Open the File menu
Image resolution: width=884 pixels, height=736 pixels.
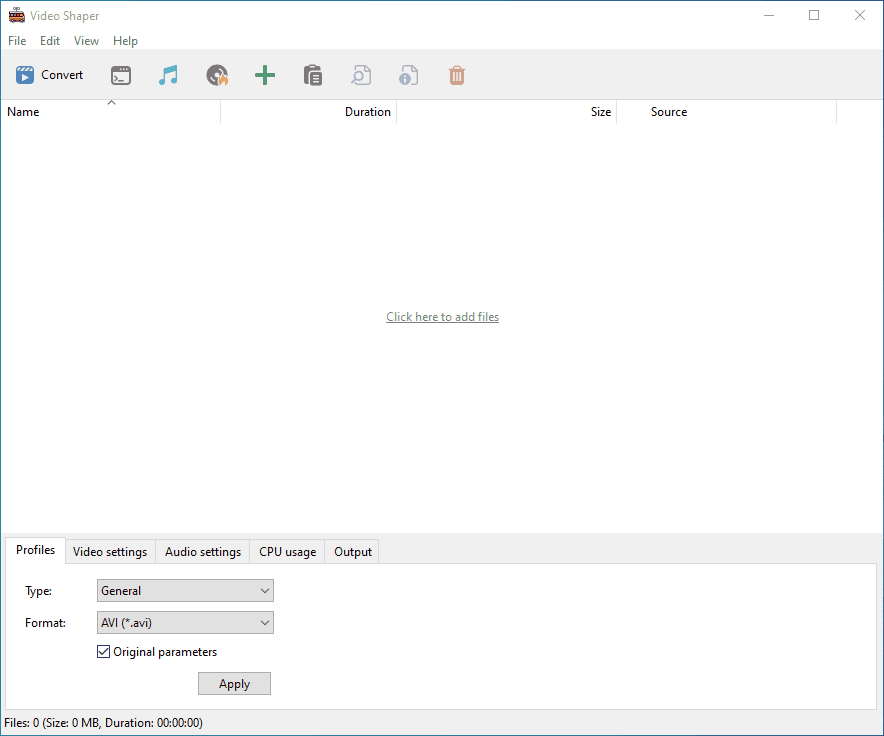pyautogui.click(x=17, y=41)
